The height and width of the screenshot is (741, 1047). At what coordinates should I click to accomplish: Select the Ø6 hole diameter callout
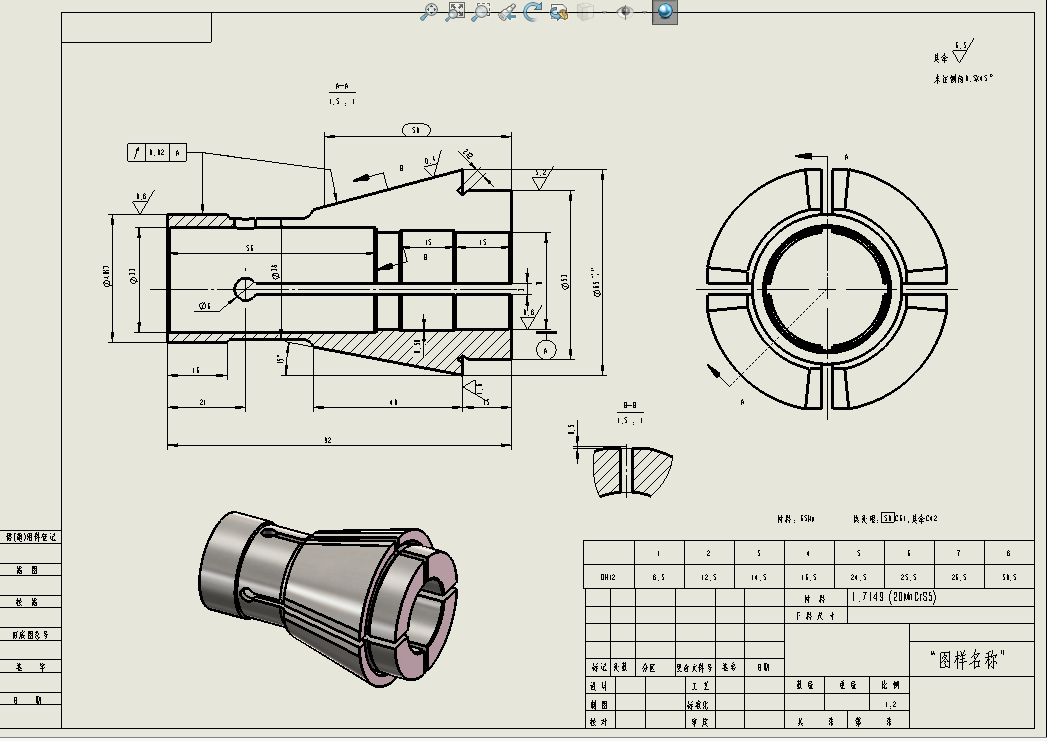205,306
